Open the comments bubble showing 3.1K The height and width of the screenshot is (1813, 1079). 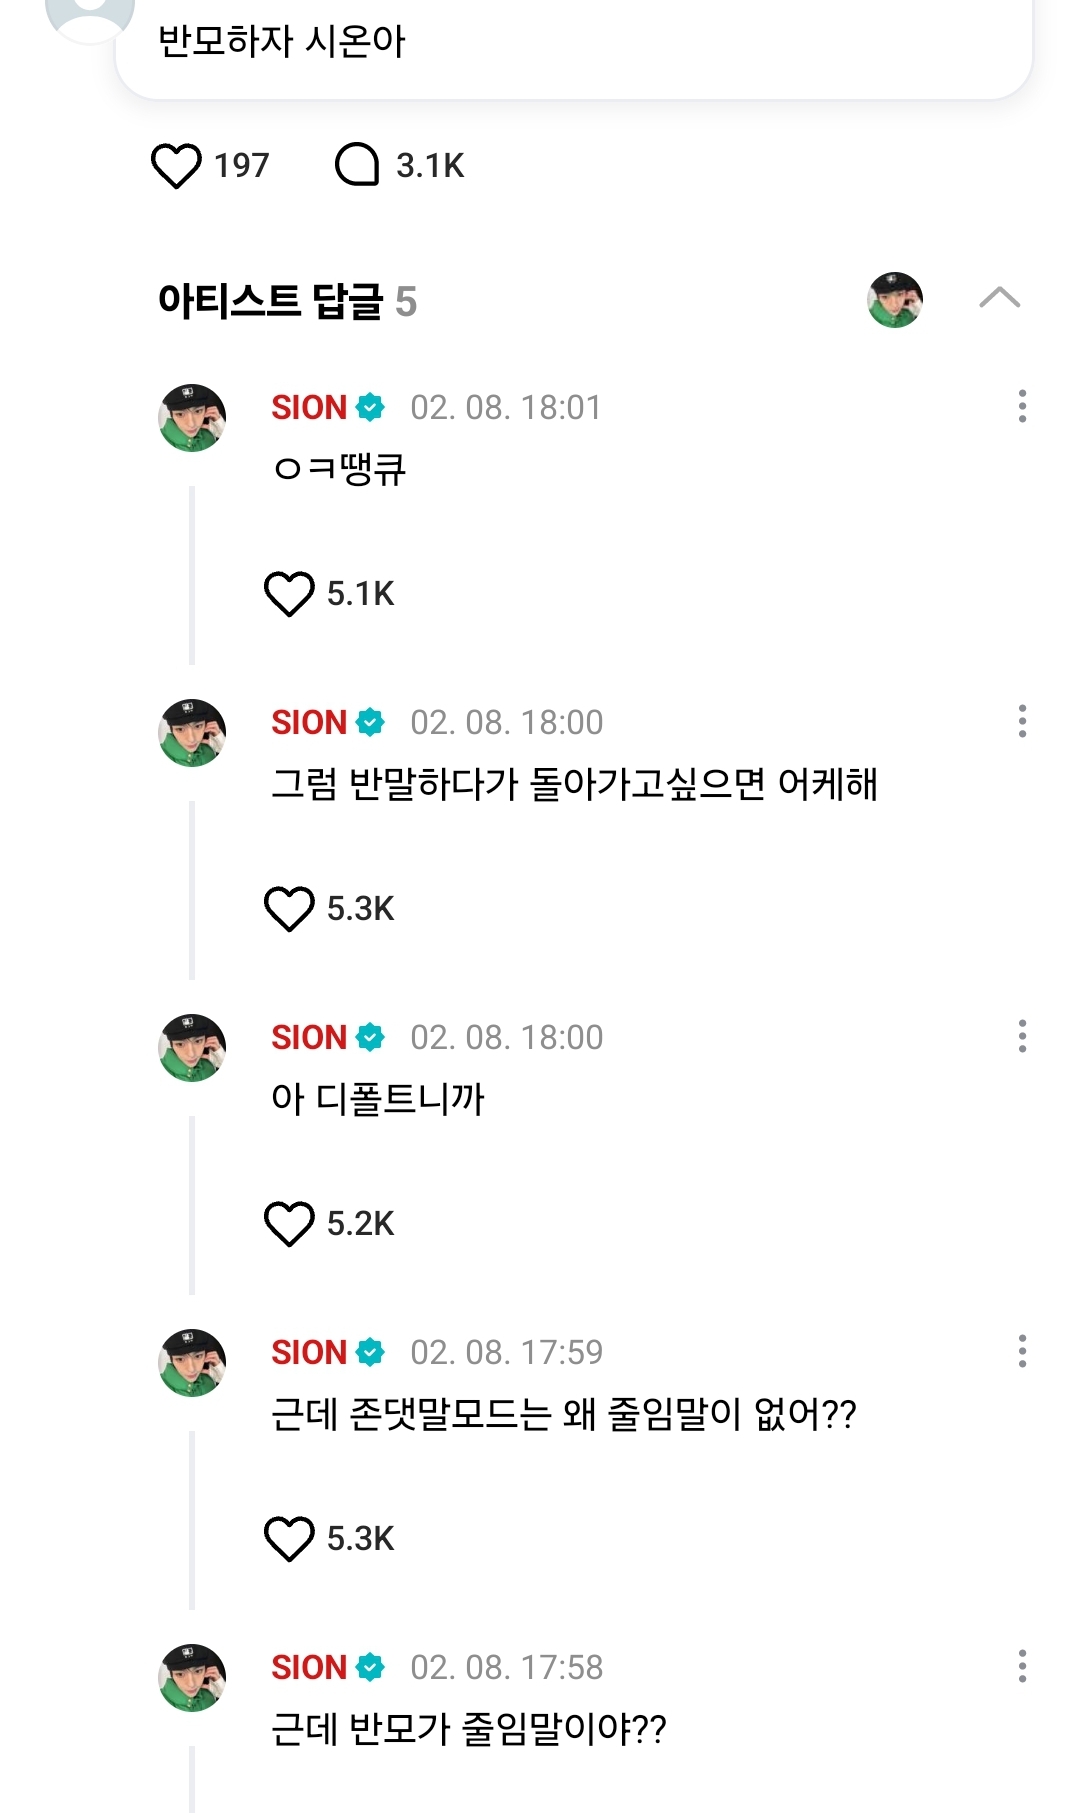coord(357,165)
